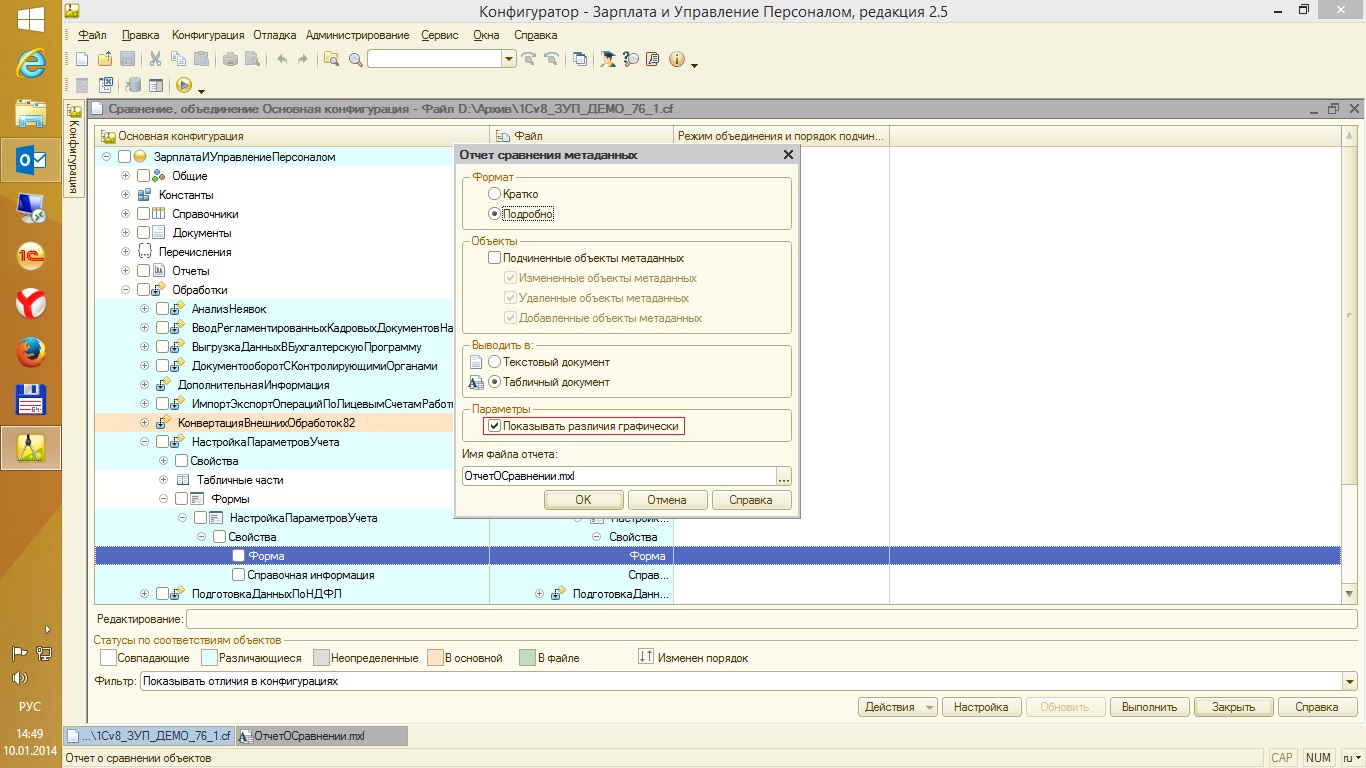The width and height of the screenshot is (1366, 768).
Task: Click the magnifier Find icon
Action: 355,60
